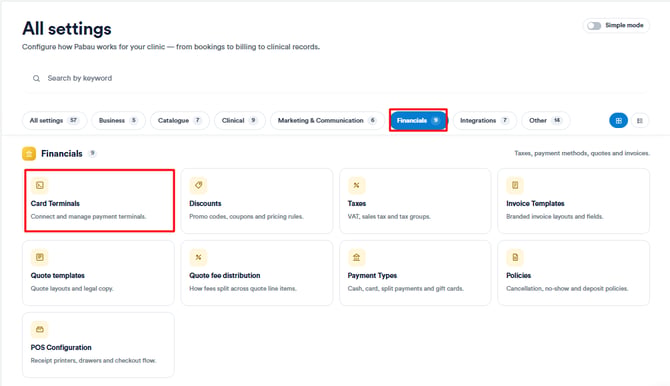670x386 pixels.
Task: Switch to the Other tab
Action: 546,121
